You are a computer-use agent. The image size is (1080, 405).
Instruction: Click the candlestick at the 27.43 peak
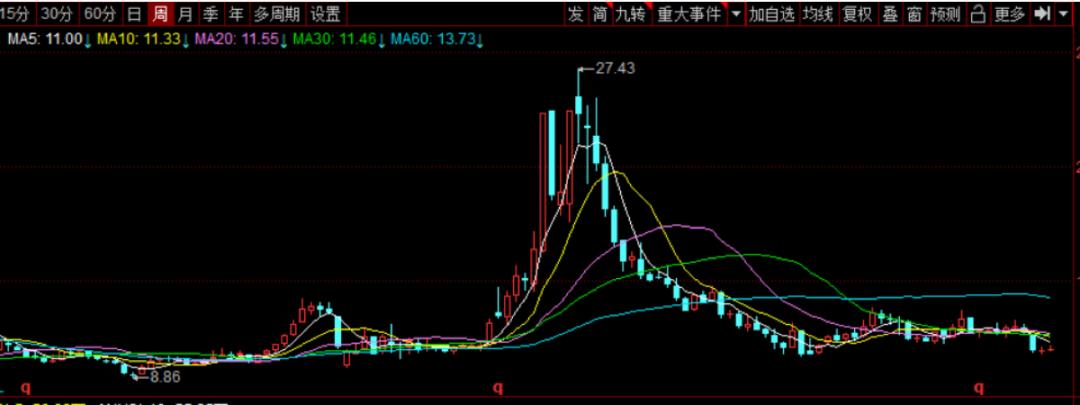[x=579, y=103]
